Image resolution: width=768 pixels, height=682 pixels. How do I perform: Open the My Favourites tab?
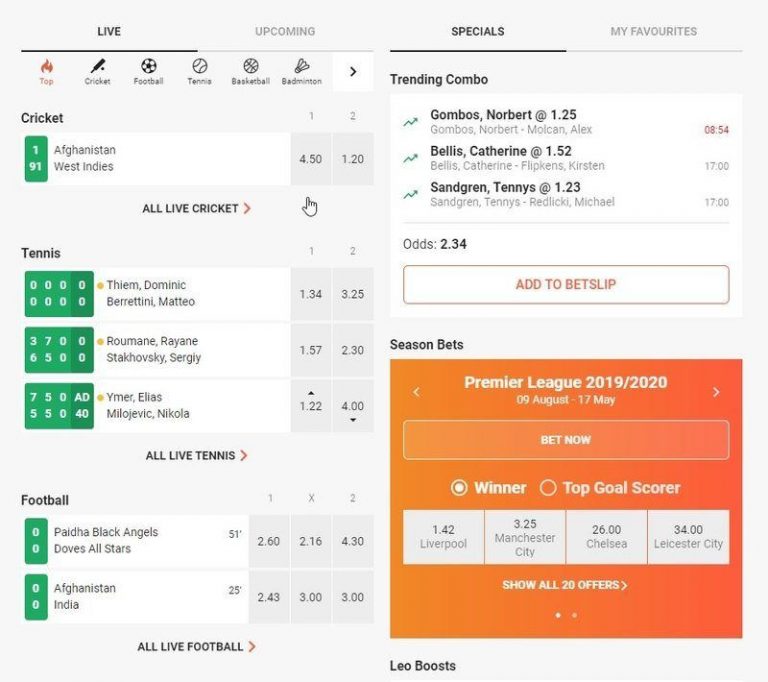click(x=654, y=32)
